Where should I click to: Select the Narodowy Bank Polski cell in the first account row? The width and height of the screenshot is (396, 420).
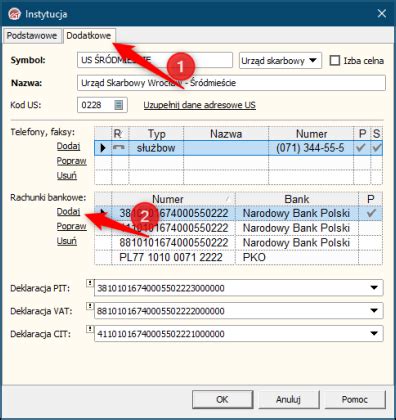pos(297,213)
